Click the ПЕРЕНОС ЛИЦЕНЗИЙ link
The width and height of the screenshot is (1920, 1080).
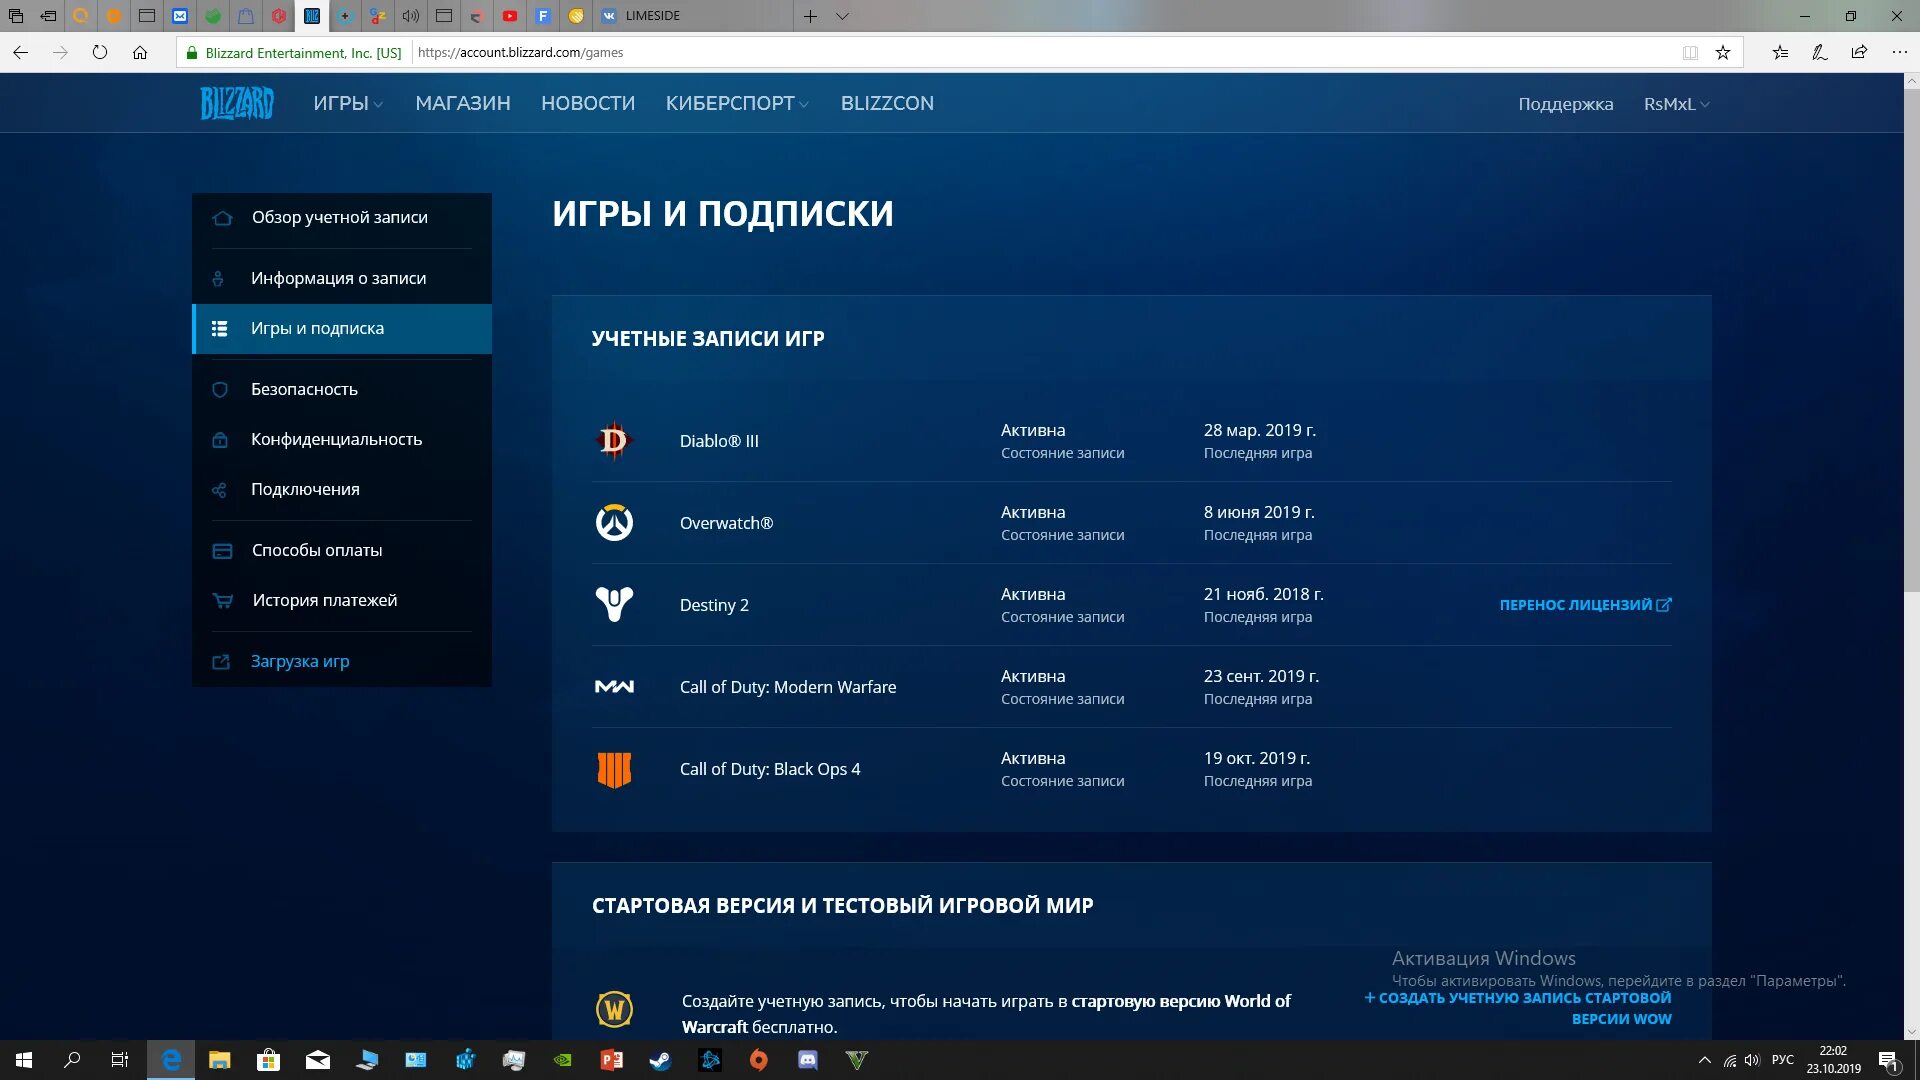pos(1584,605)
